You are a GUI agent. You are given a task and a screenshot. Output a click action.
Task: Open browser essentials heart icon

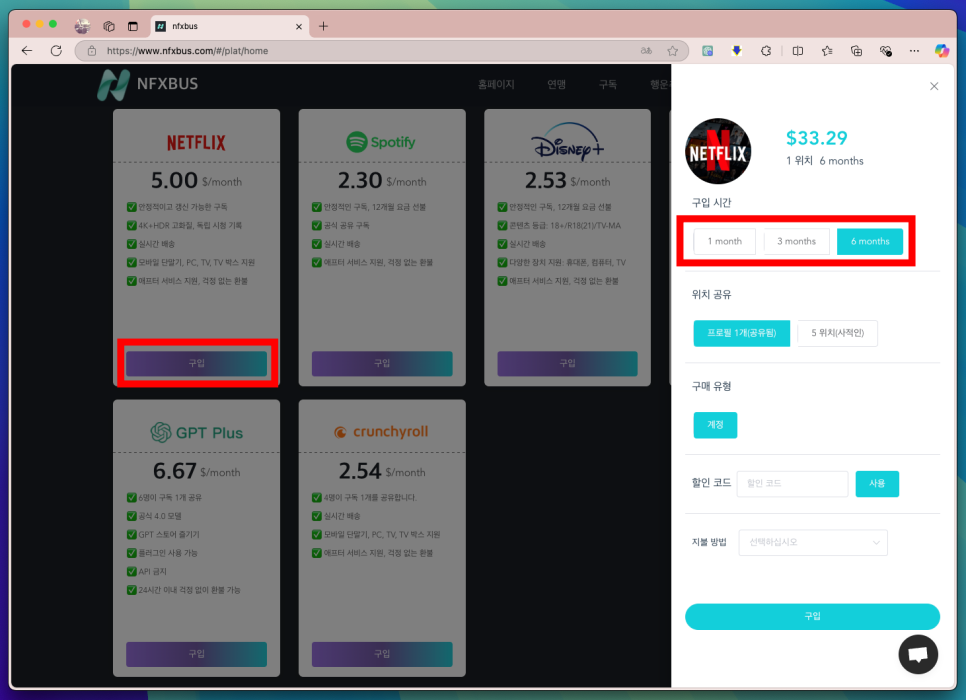tap(886, 51)
